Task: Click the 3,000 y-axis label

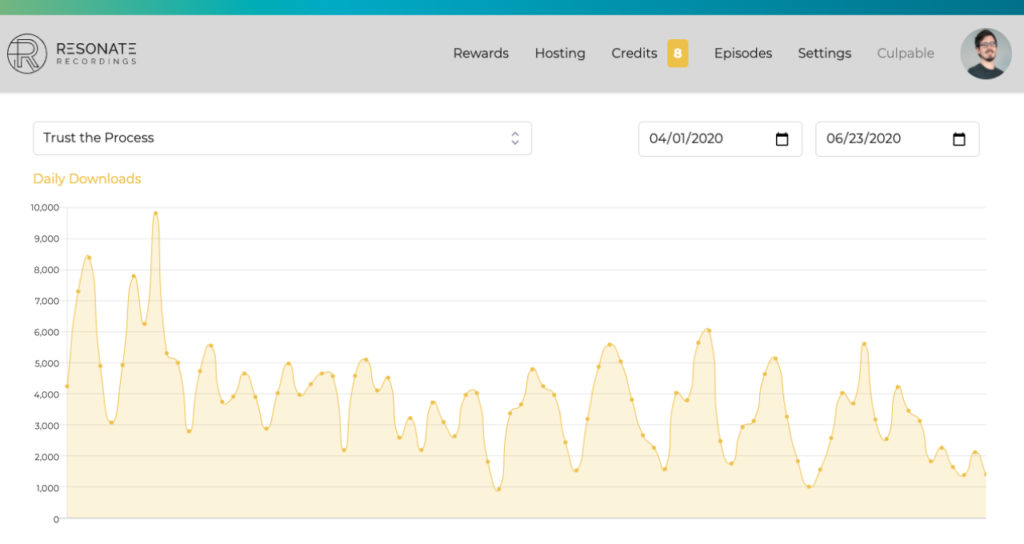Action: coord(46,426)
